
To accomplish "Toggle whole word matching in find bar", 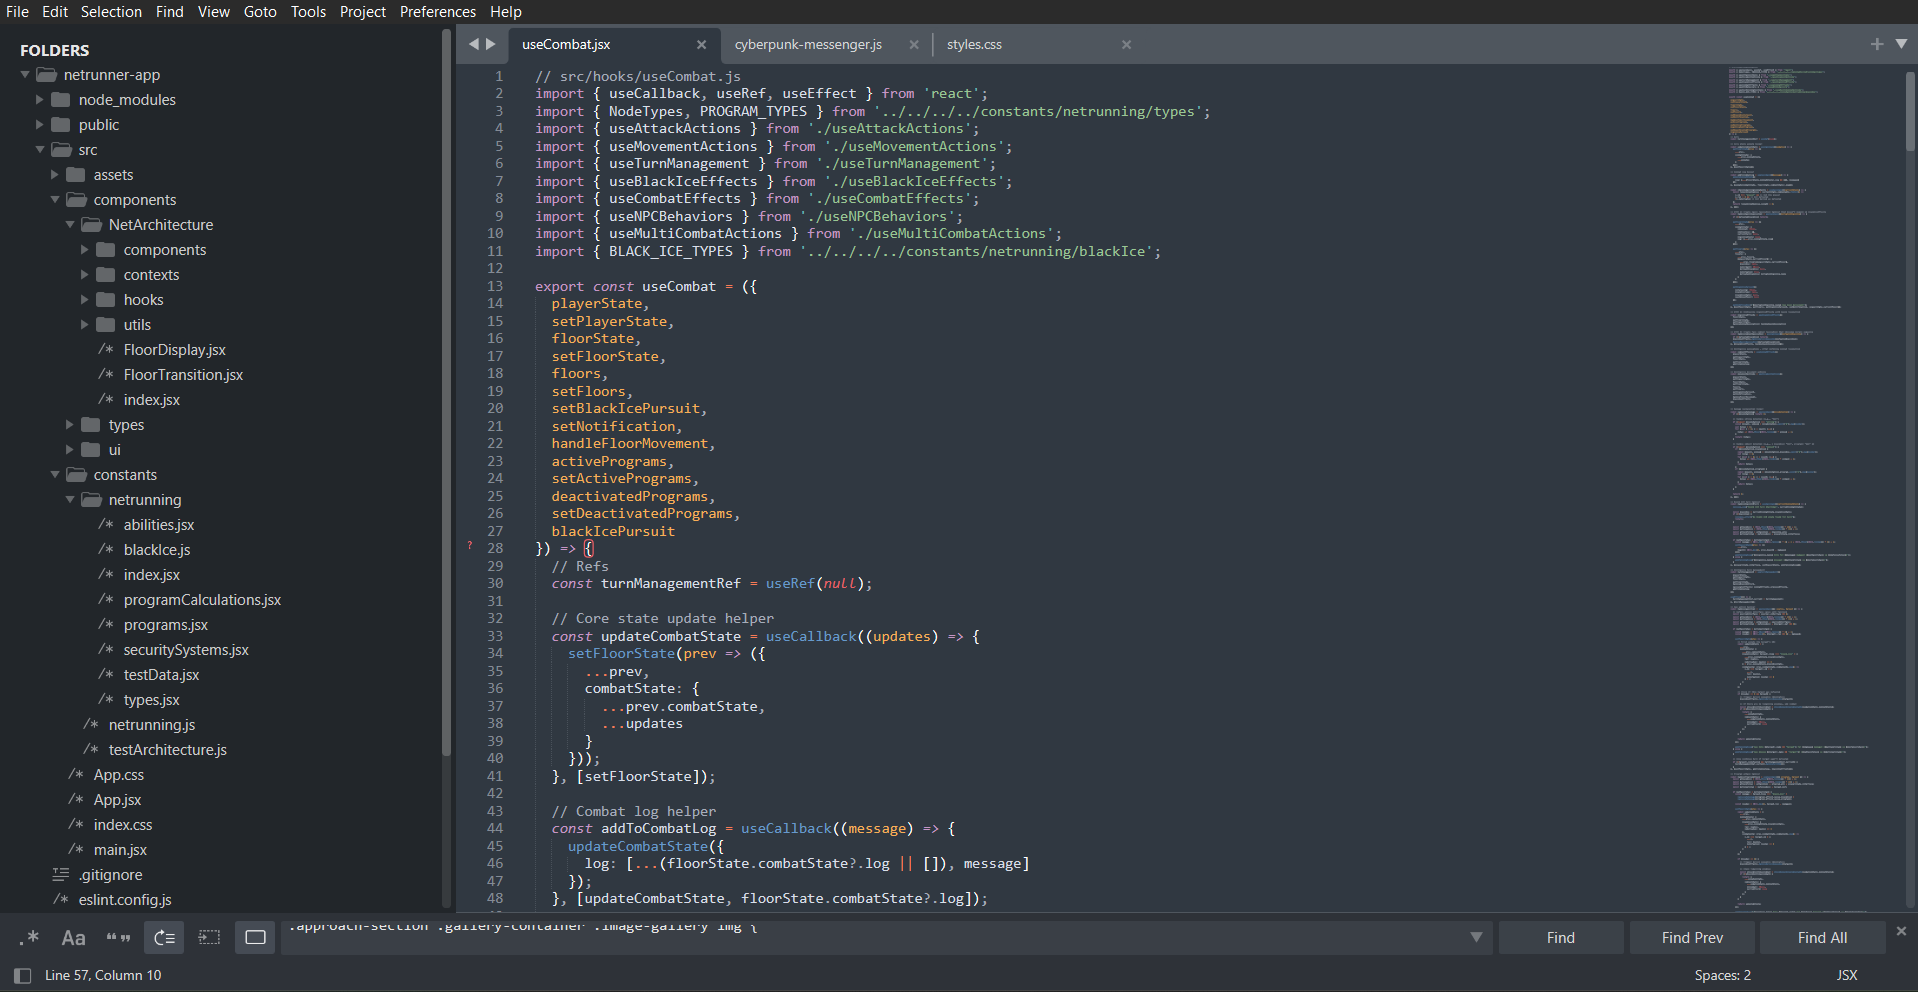I will click(x=118, y=938).
